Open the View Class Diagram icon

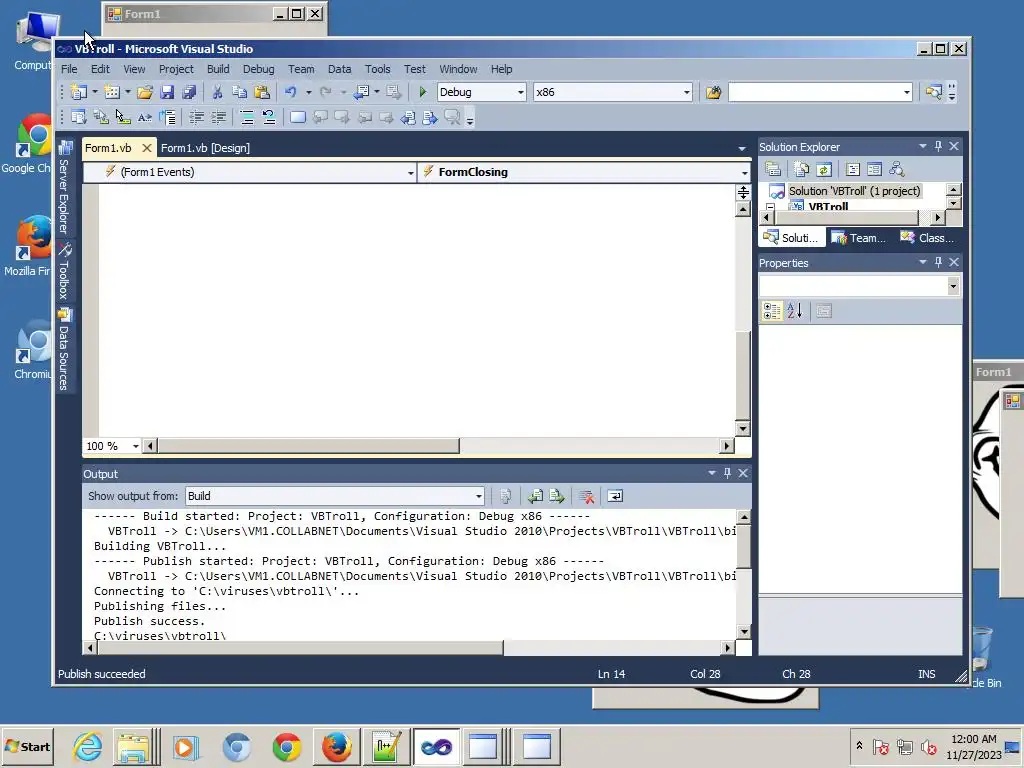897,169
